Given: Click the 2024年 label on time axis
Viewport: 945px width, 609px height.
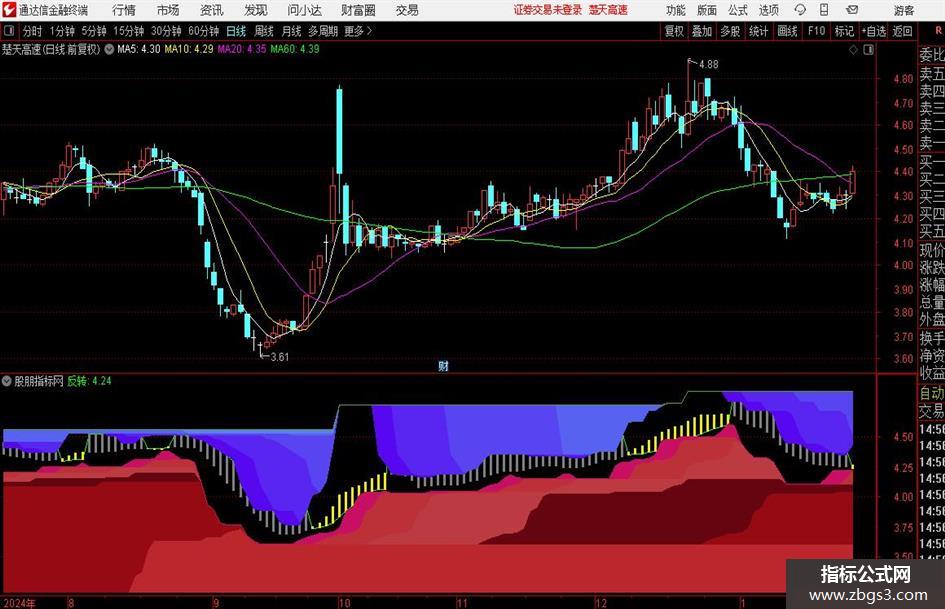Looking at the screenshot, I should pyautogui.click(x=19, y=603).
